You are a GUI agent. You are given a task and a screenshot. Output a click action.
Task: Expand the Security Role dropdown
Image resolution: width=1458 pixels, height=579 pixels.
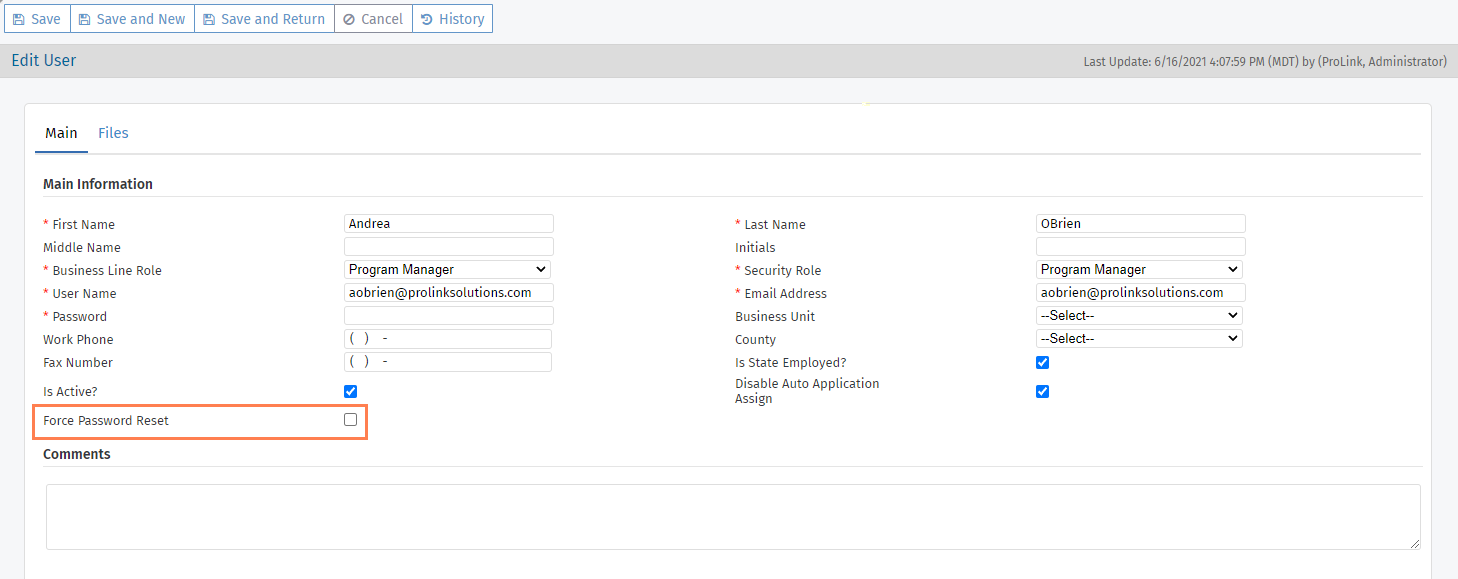[x=1139, y=270]
